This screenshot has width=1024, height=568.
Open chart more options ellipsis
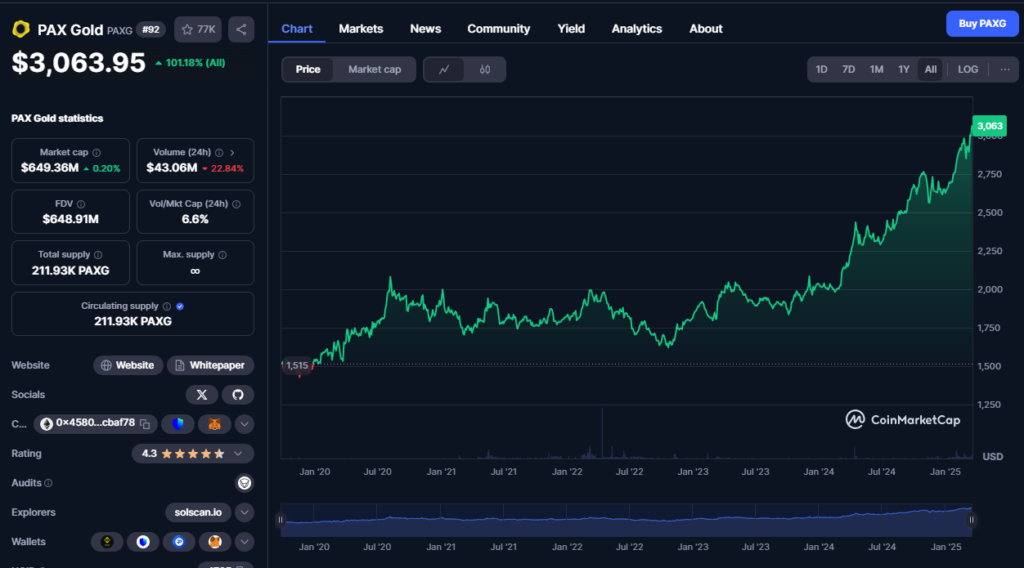pyautogui.click(x=1005, y=69)
